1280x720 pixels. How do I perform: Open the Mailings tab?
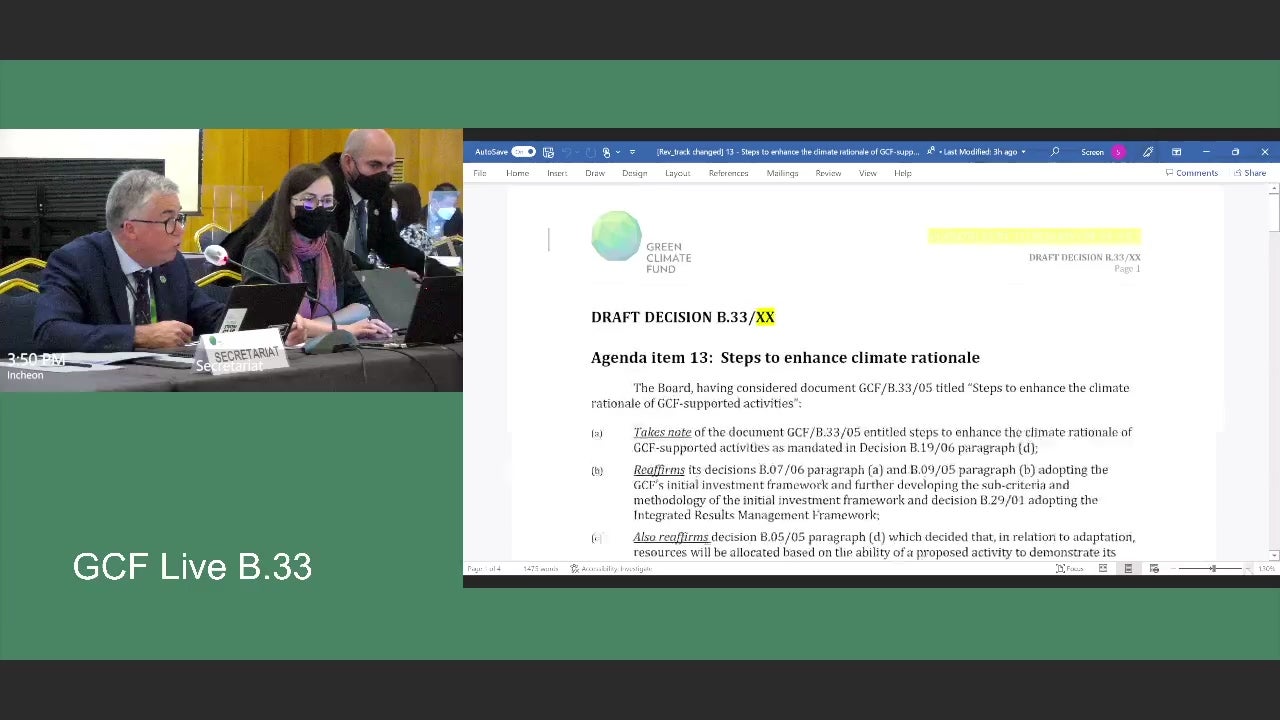[782, 173]
